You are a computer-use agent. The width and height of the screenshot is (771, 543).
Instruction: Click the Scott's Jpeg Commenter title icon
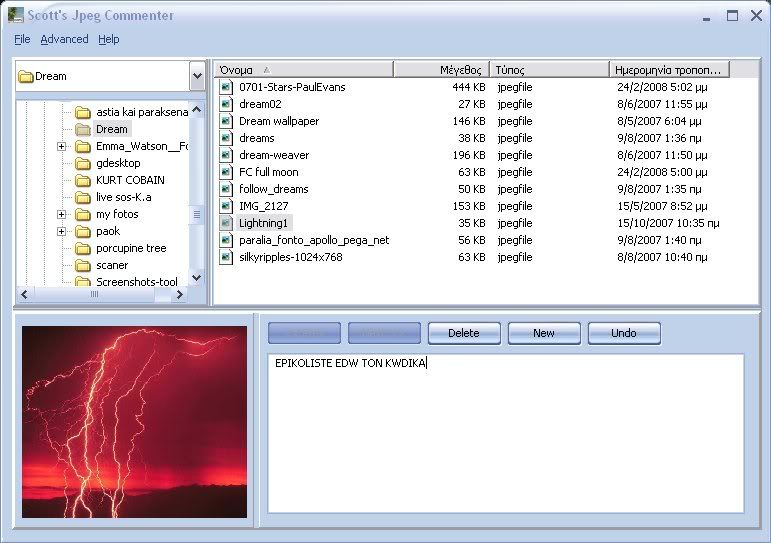point(16,15)
